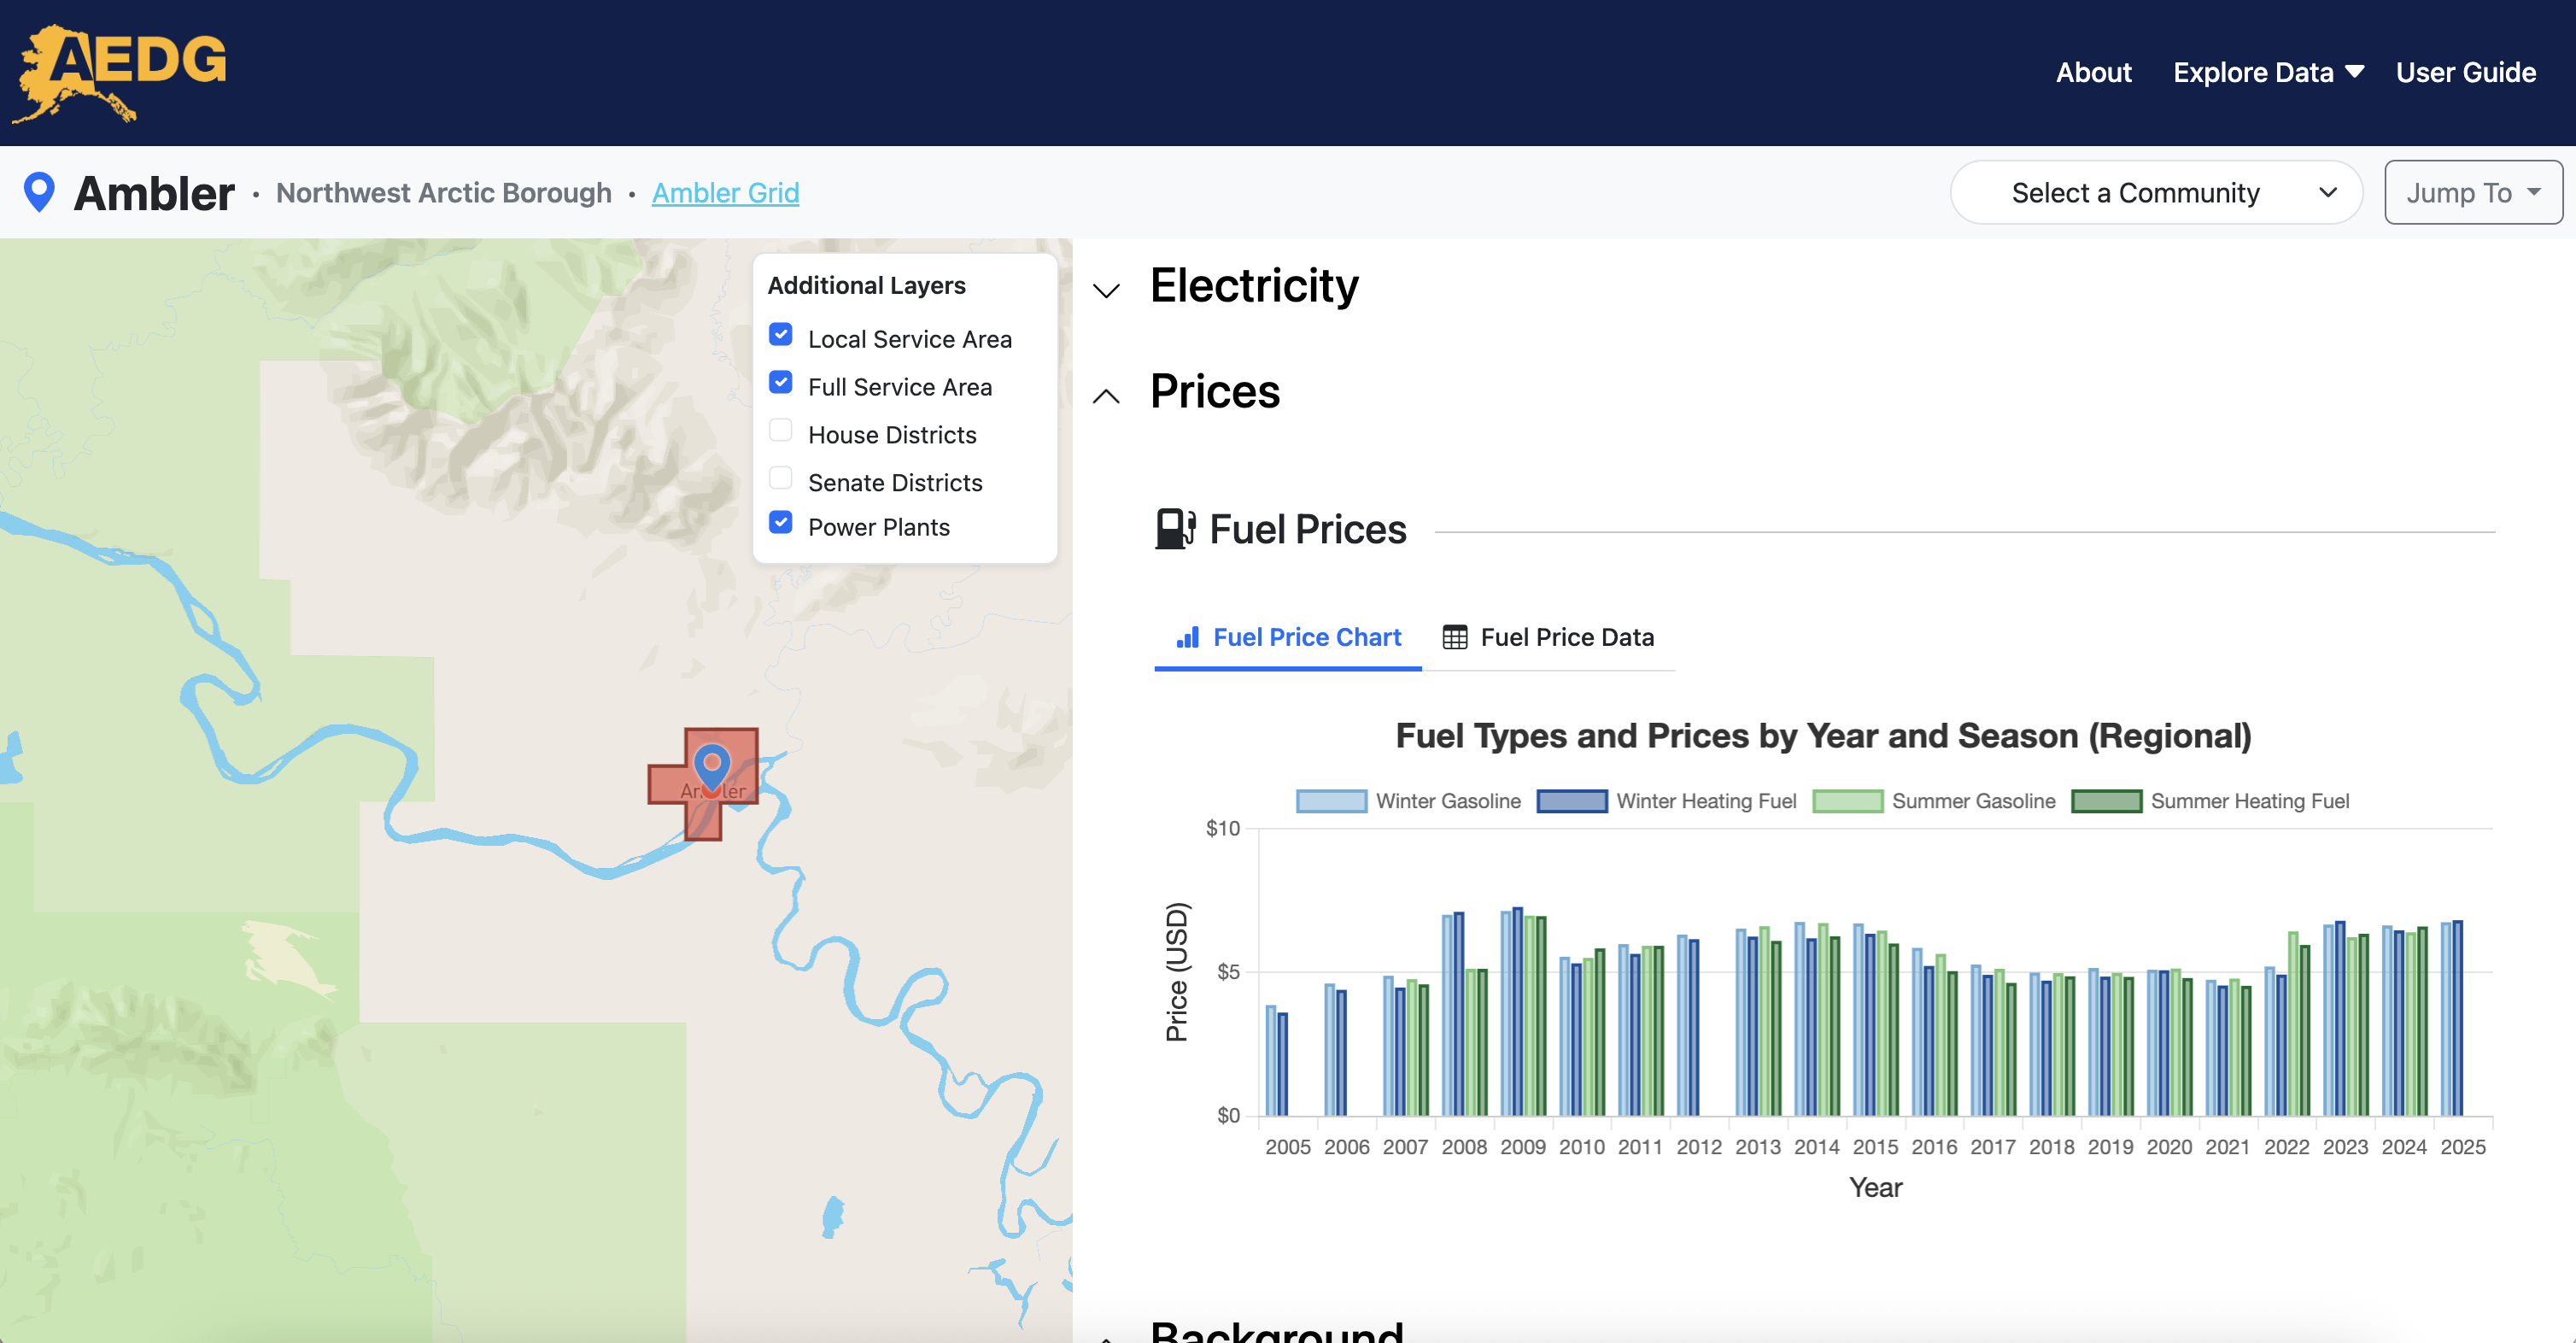Viewport: 2576px width, 1343px height.
Task: Click the AEDG Alaska logo
Action: click(120, 72)
